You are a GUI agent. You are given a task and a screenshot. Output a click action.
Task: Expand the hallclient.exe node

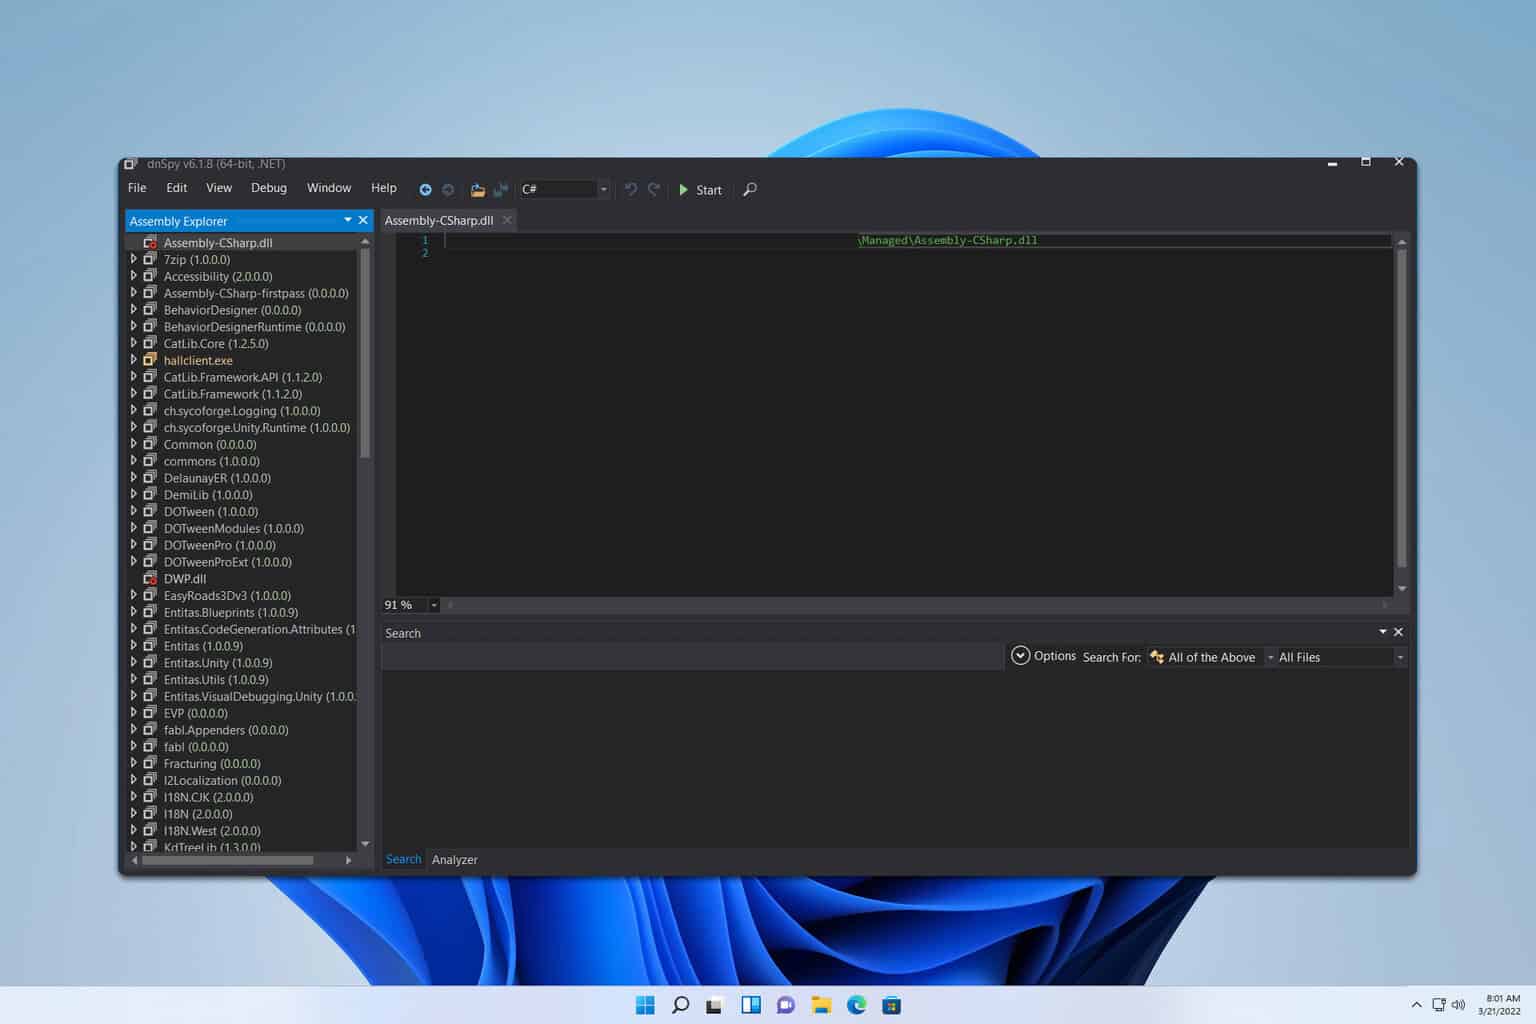point(134,360)
